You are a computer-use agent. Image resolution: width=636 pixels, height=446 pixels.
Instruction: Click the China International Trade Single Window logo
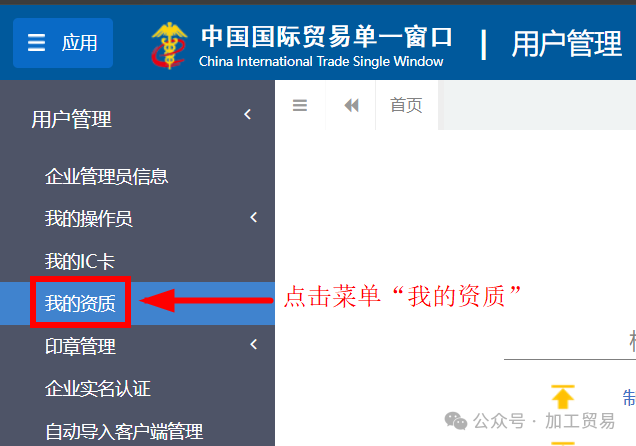coord(169,45)
